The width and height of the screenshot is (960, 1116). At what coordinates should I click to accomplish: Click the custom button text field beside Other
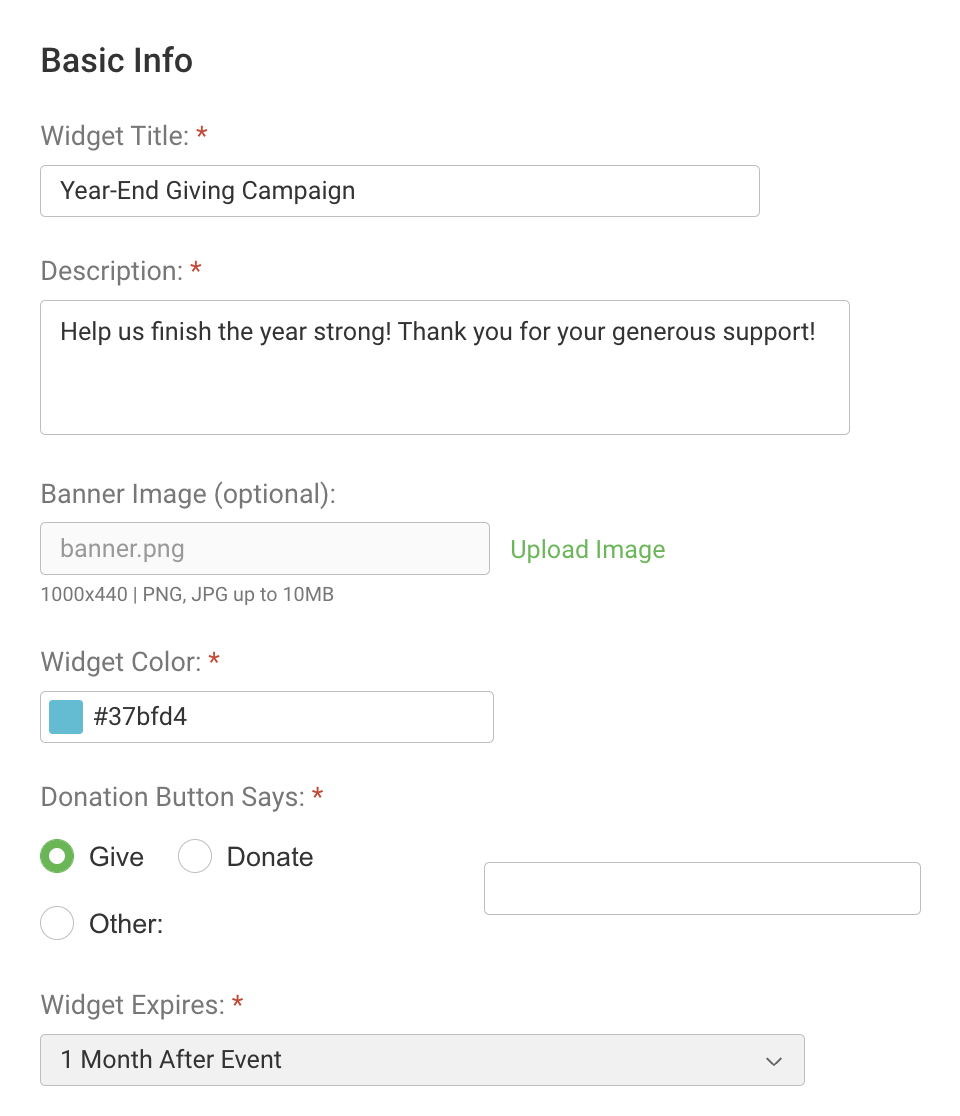click(x=702, y=888)
